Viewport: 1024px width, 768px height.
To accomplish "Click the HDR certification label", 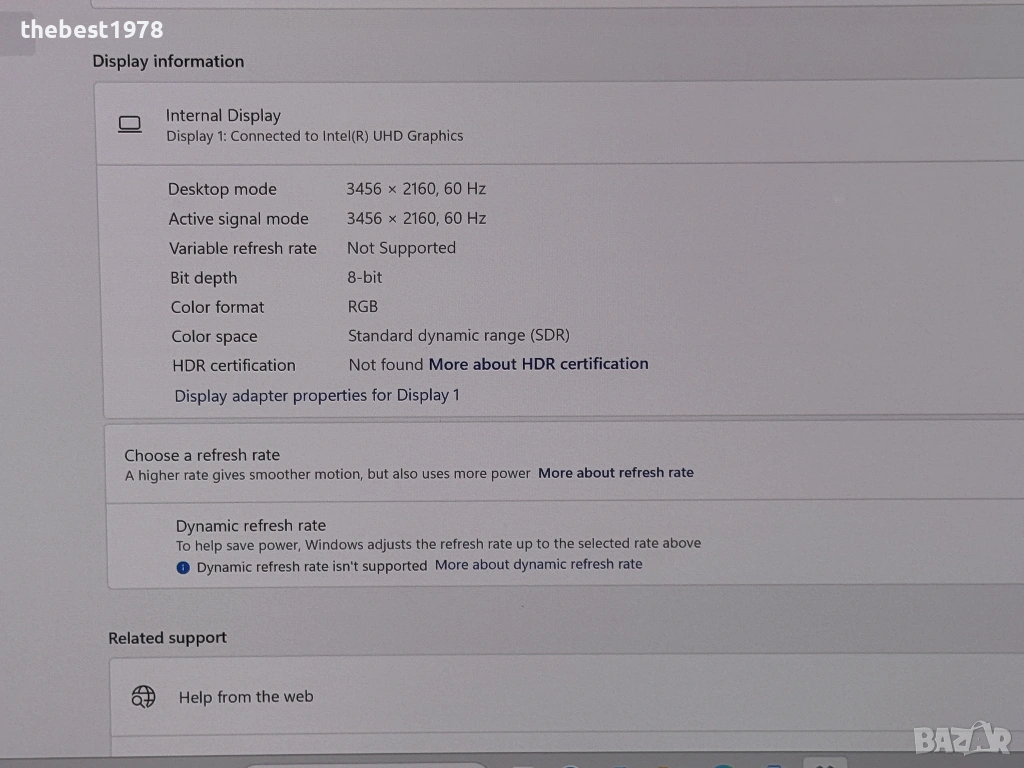I will point(234,365).
